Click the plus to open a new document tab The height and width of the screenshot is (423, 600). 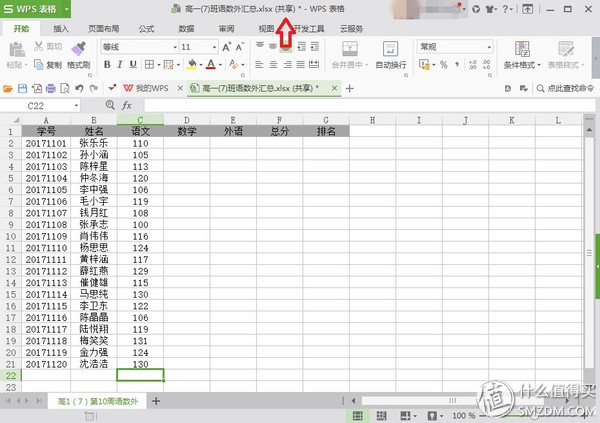(349, 89)
